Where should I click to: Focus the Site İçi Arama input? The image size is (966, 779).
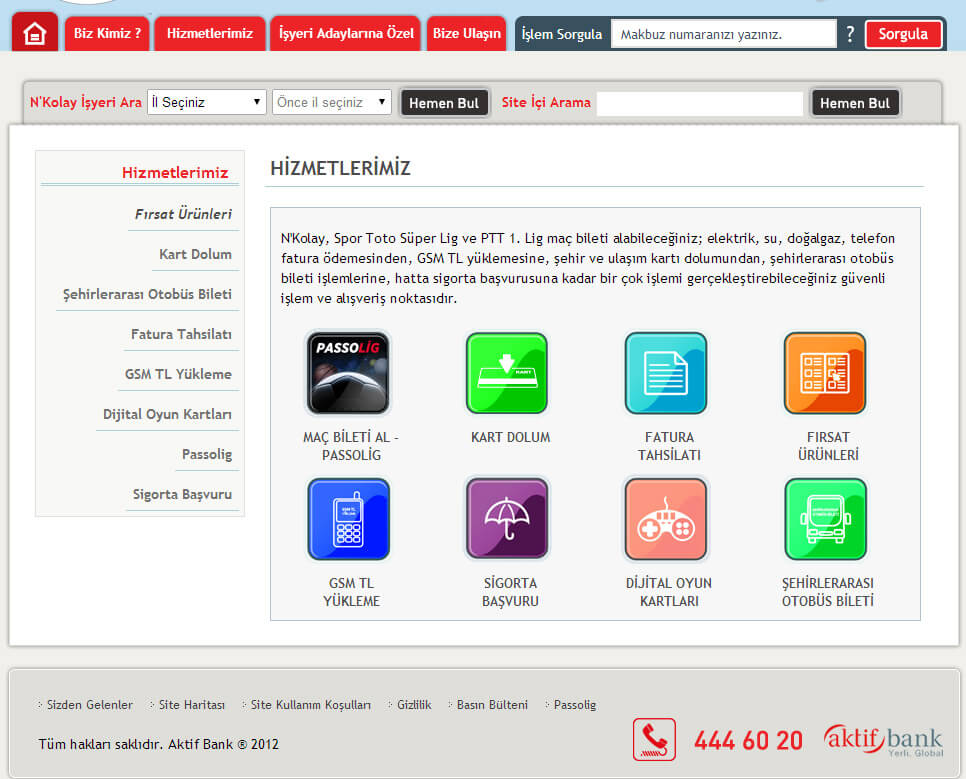coord(700,103)
